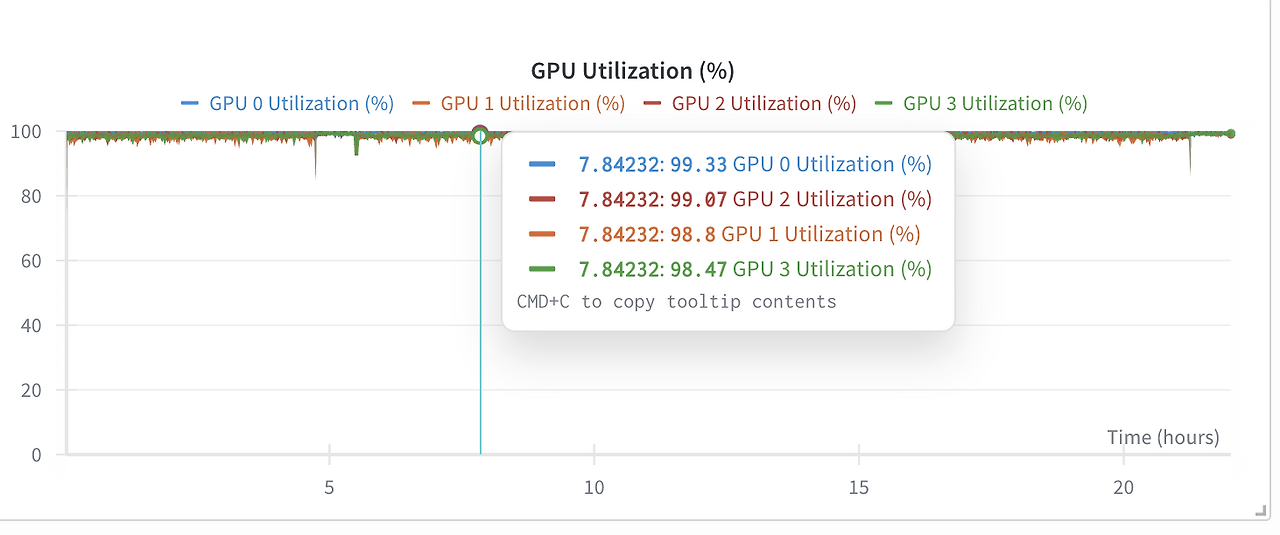
Task: Click the 99.33 value in the tooltip
Action: 700,164
